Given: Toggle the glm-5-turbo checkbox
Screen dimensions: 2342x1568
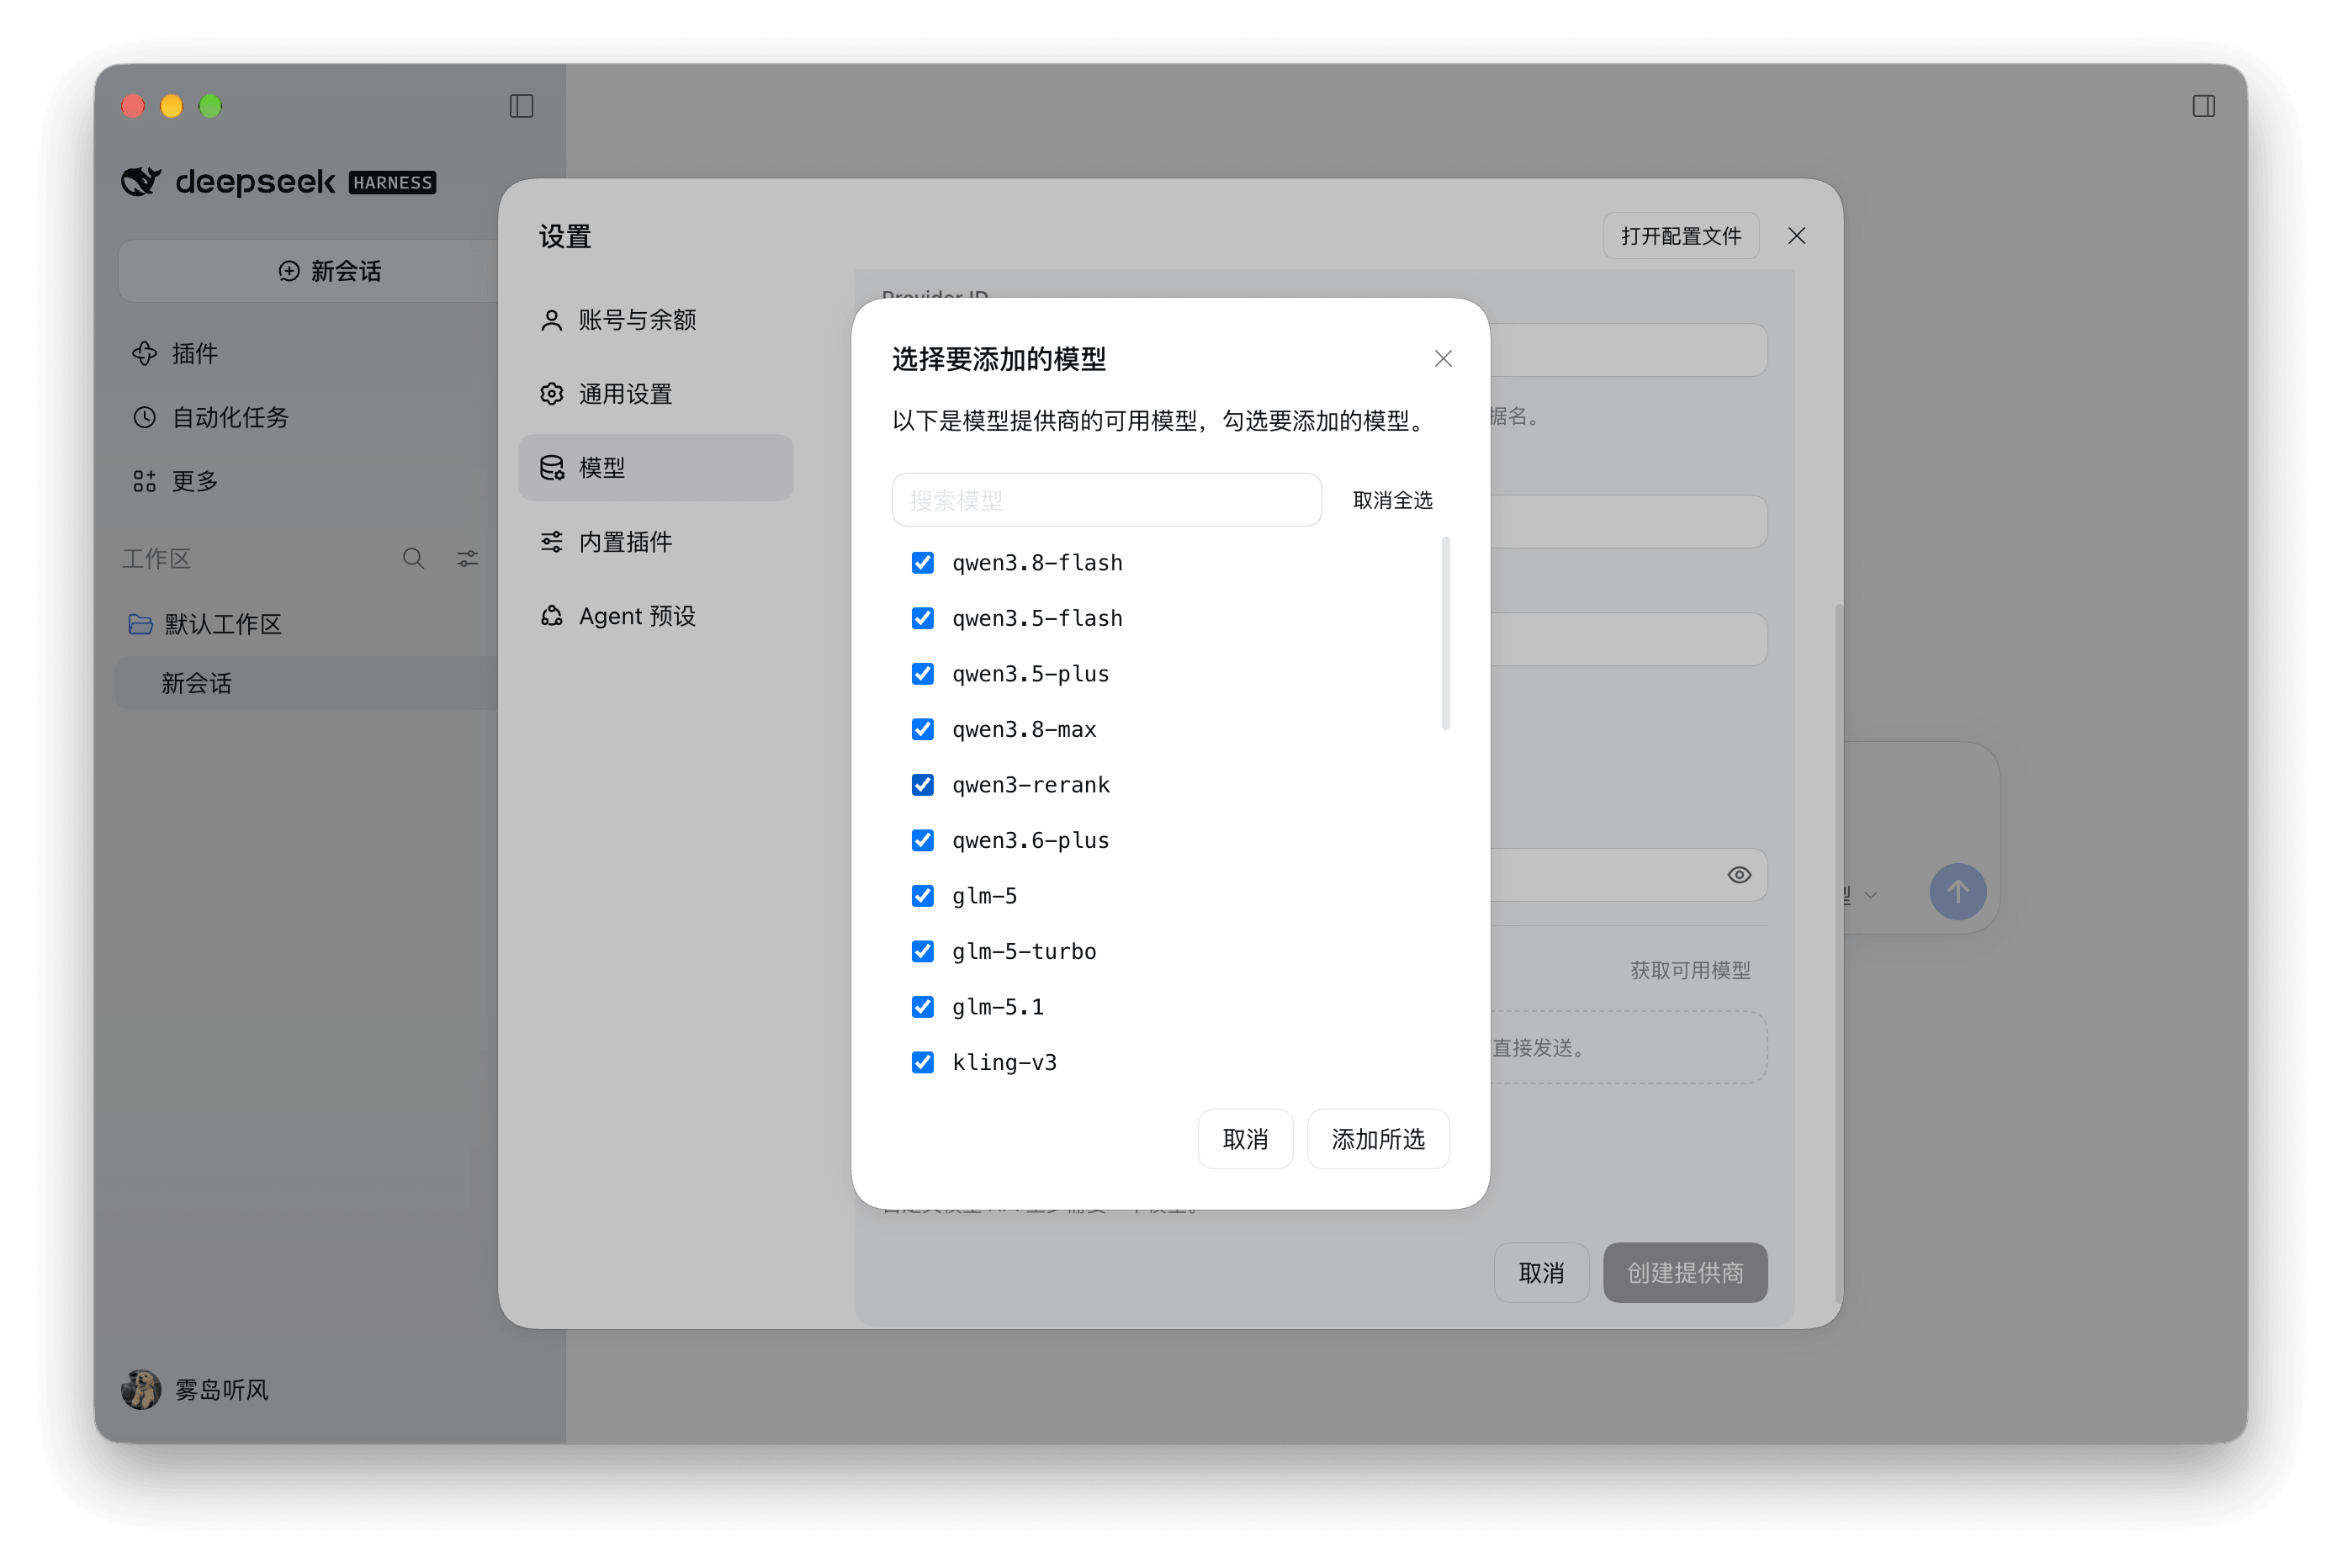Looking at the screenshot, I should click(922, 951).
